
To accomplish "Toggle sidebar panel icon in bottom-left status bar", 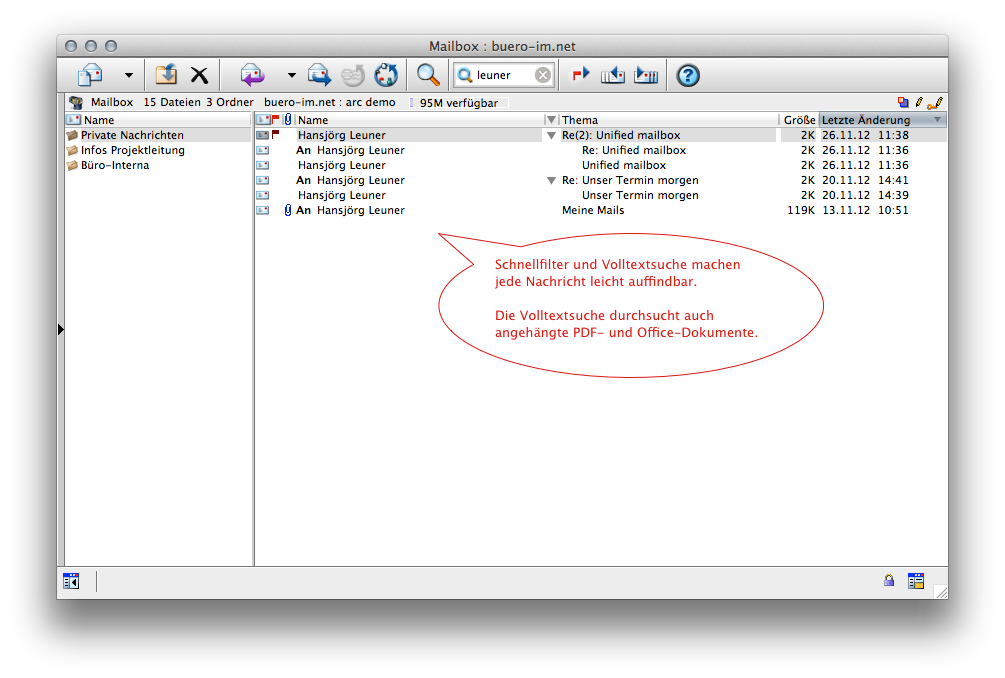I will [x=71, y=580].
